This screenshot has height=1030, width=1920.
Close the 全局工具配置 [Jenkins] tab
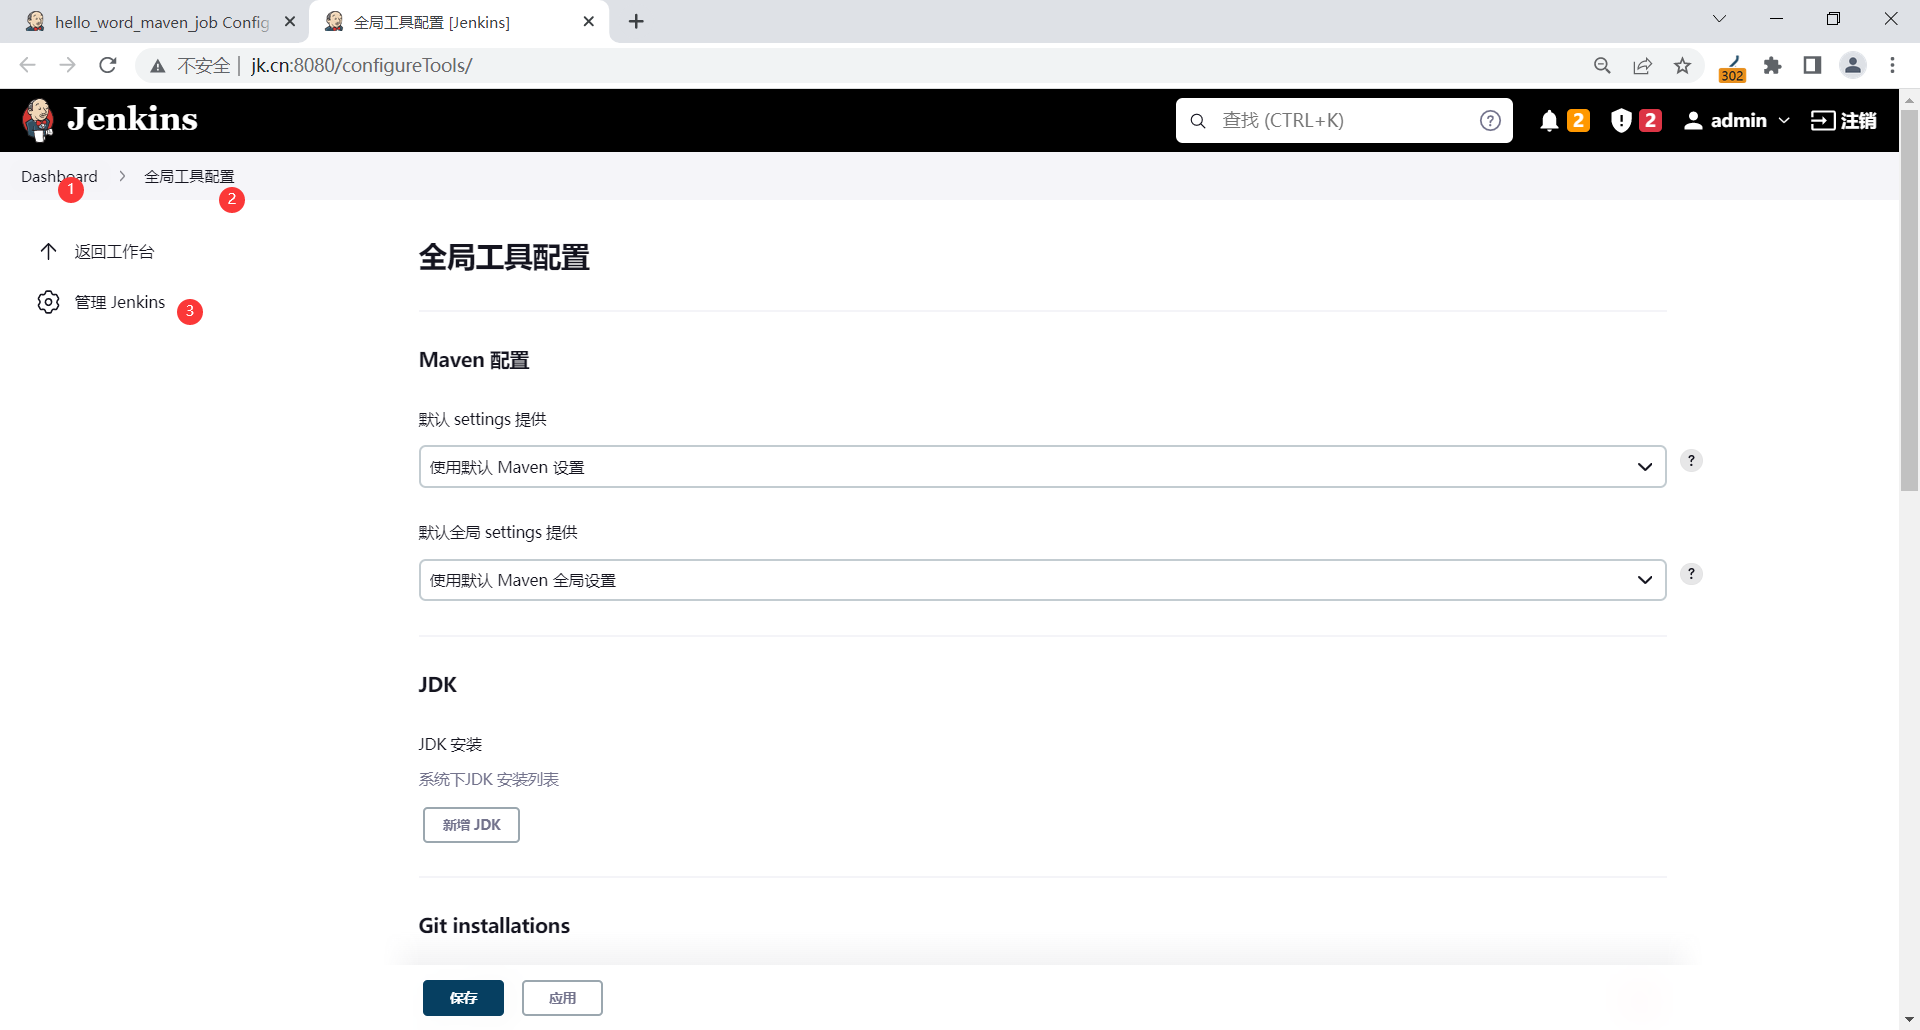coord(589,21)
